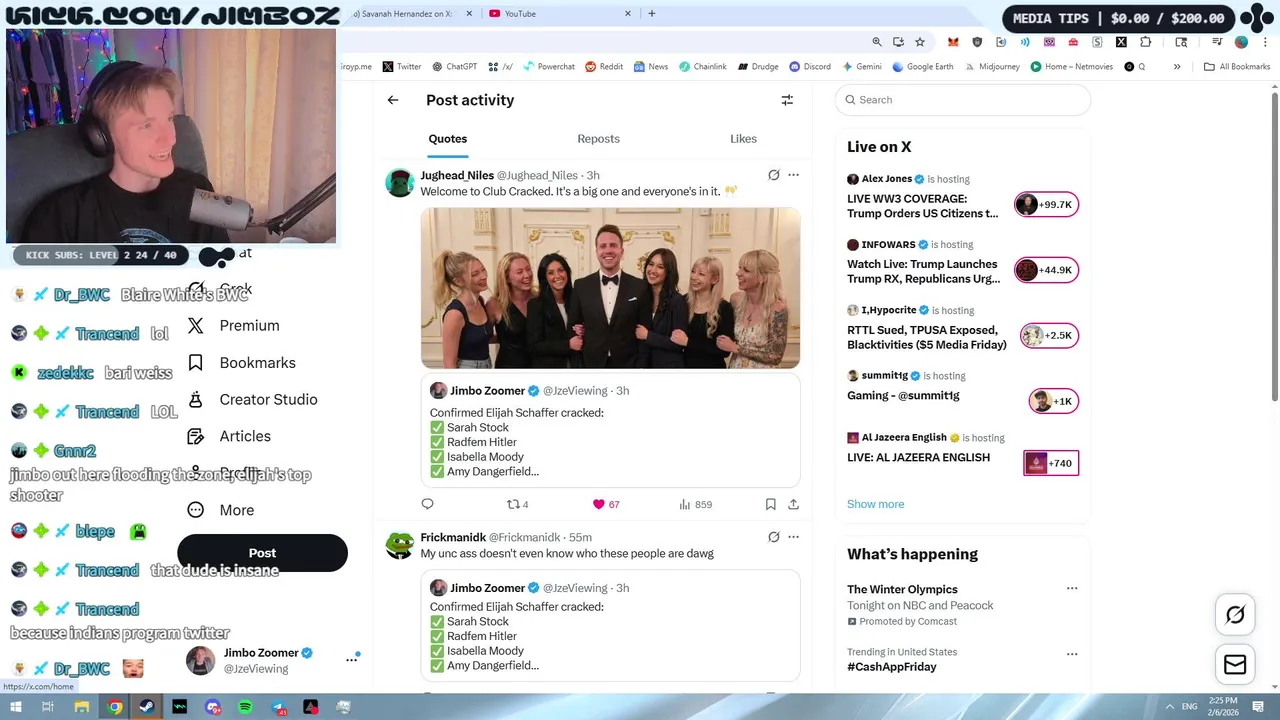Open the group photo in Jughead_Niles' post

pos(610,288)
